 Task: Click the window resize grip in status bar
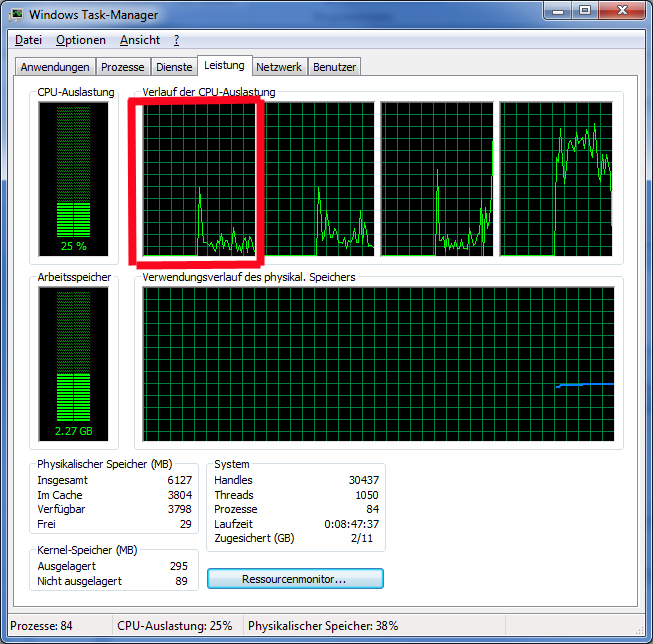[639, 631]
